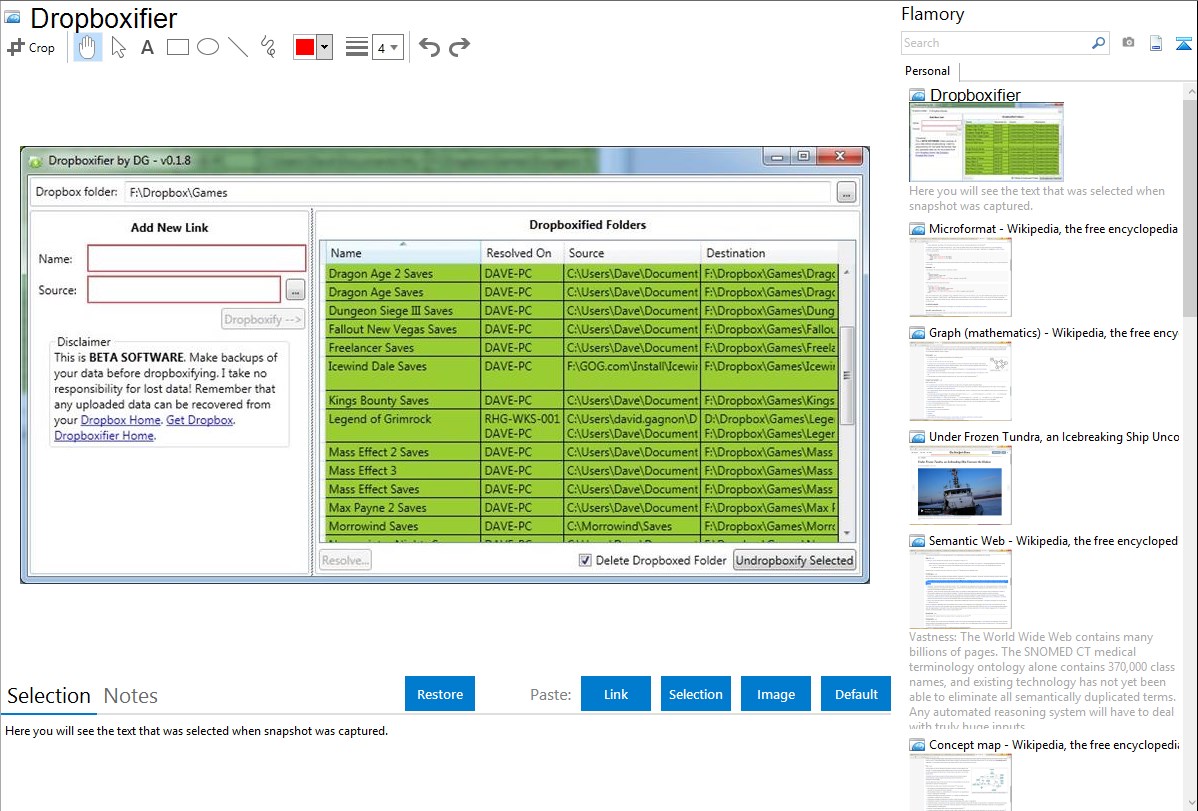Sort by the Name column header
Screen dimensions: 1198x811
pyautogui.click(x=402, y=253)
